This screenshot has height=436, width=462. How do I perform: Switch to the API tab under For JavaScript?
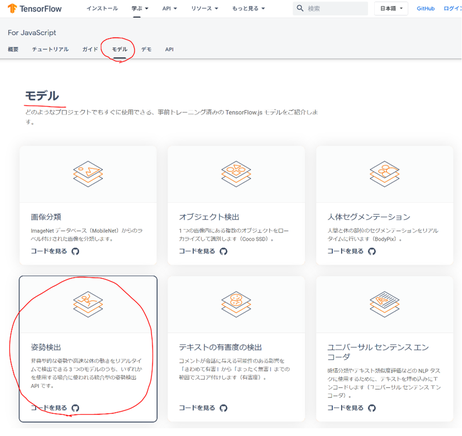pos(169,49)
